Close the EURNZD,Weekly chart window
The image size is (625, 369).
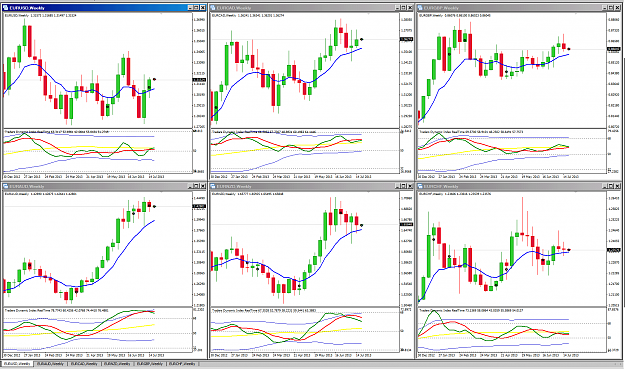pos(410,186)
